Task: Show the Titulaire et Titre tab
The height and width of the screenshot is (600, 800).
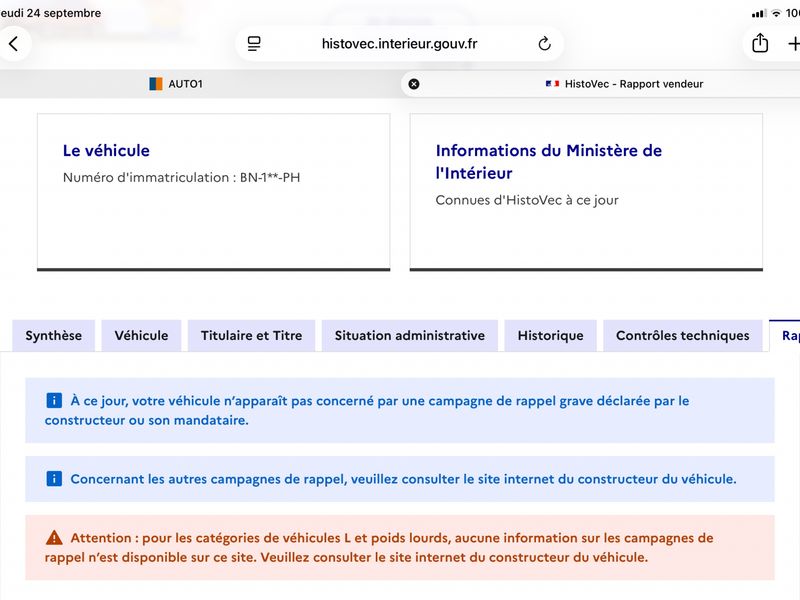Action: point(252,336)
